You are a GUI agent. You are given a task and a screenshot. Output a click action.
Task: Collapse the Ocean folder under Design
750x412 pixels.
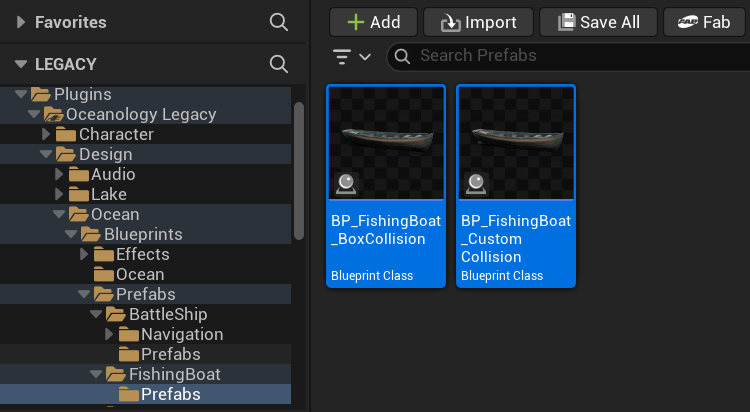pos(59,214)
